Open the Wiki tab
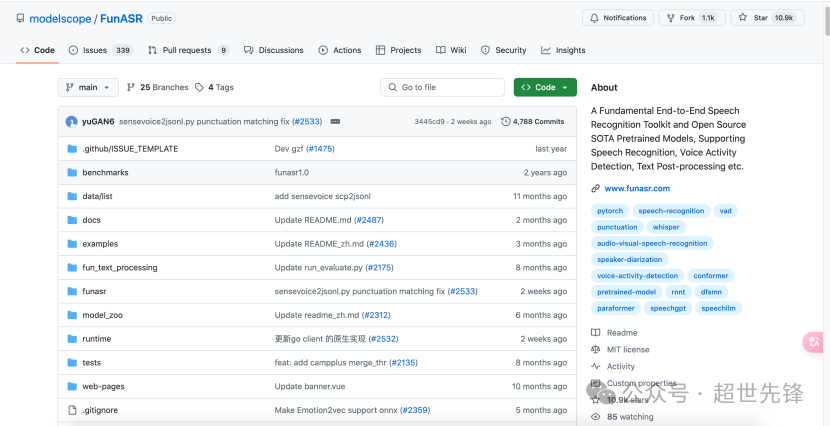 coord(451,50)
